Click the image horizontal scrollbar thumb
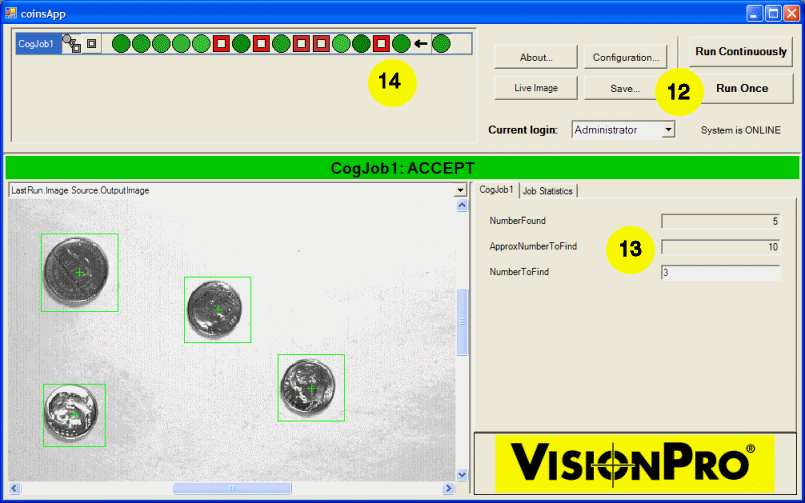The image size is (805, 503). [234, 488]
